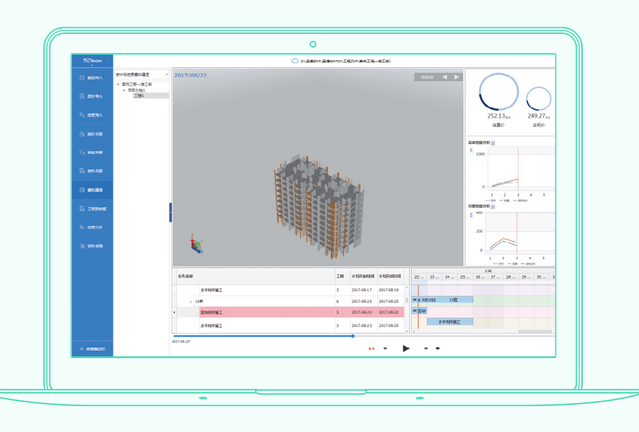Click the lowest blue Gantt bar
The image size is (639, 432).
450,322
